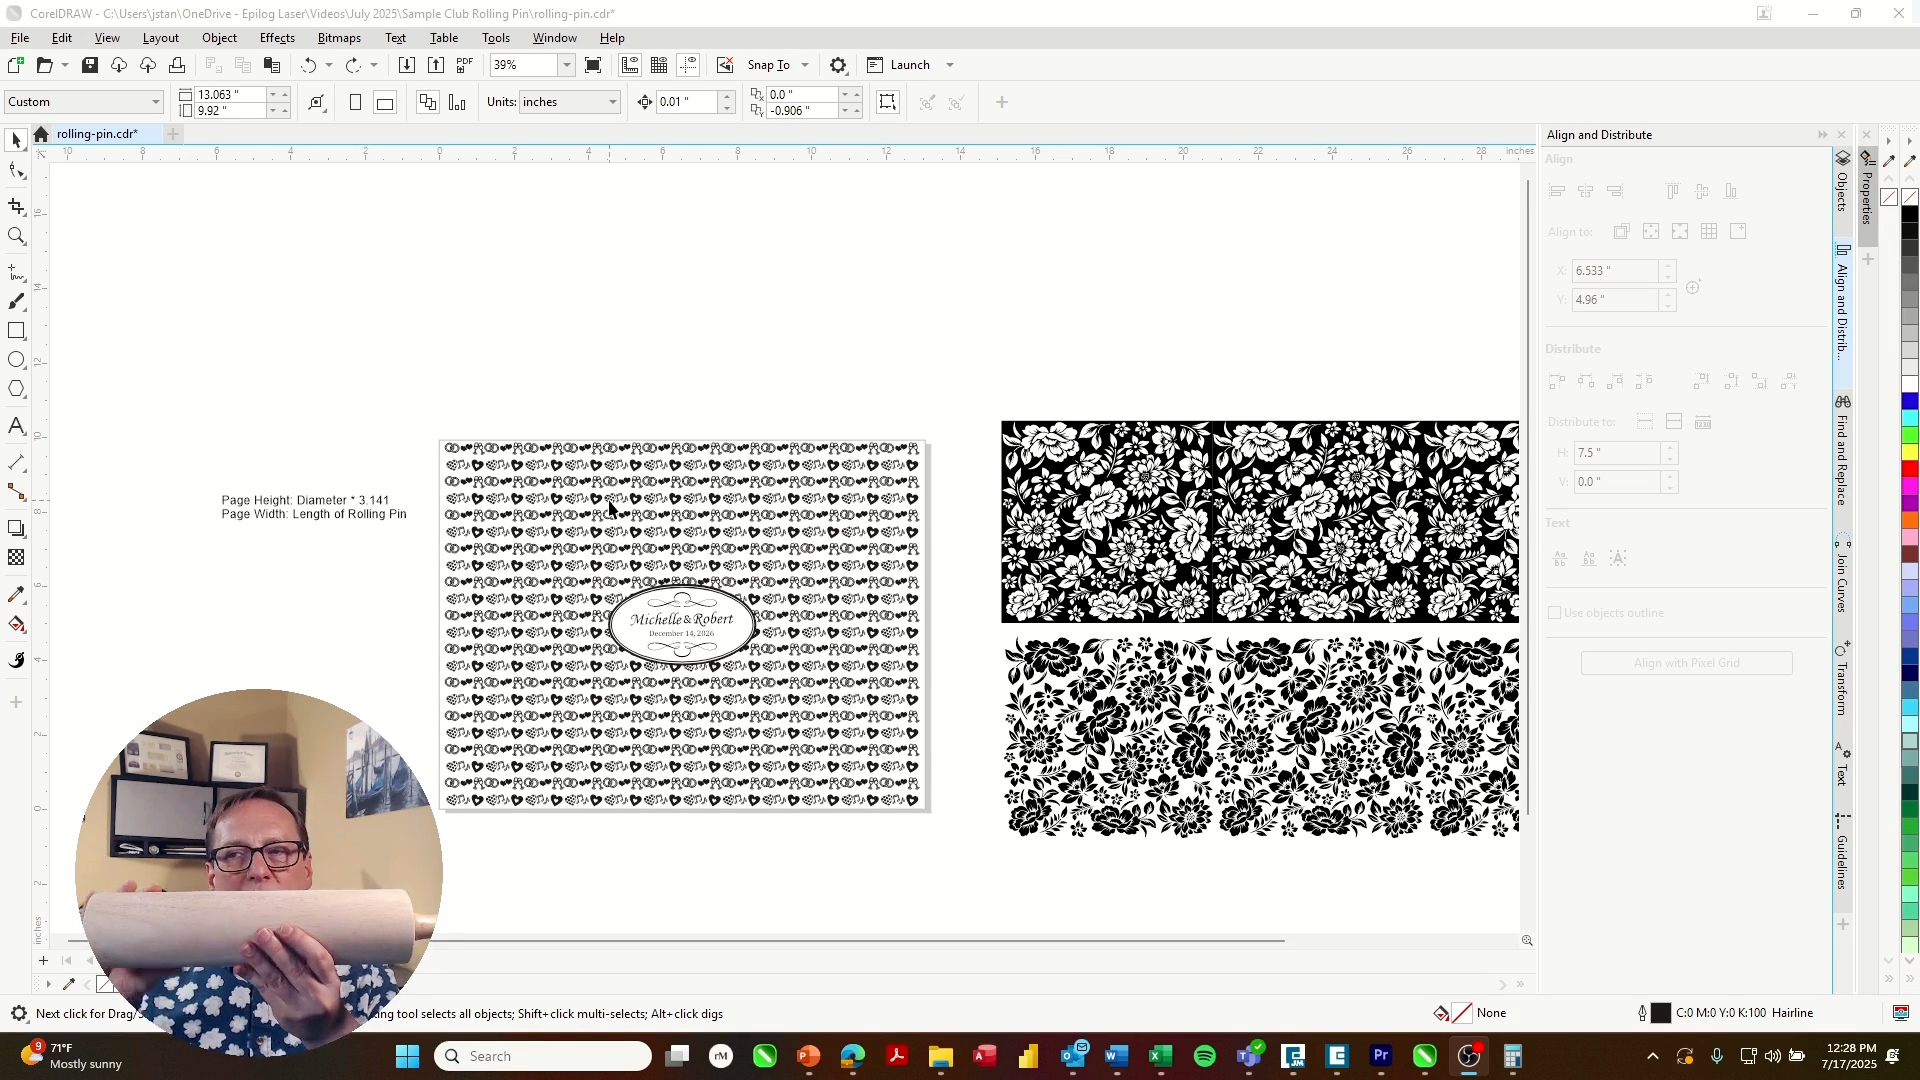This screenshot has width=1920, height=1080.
Task: Open the Effects menu
Action: 277,38
